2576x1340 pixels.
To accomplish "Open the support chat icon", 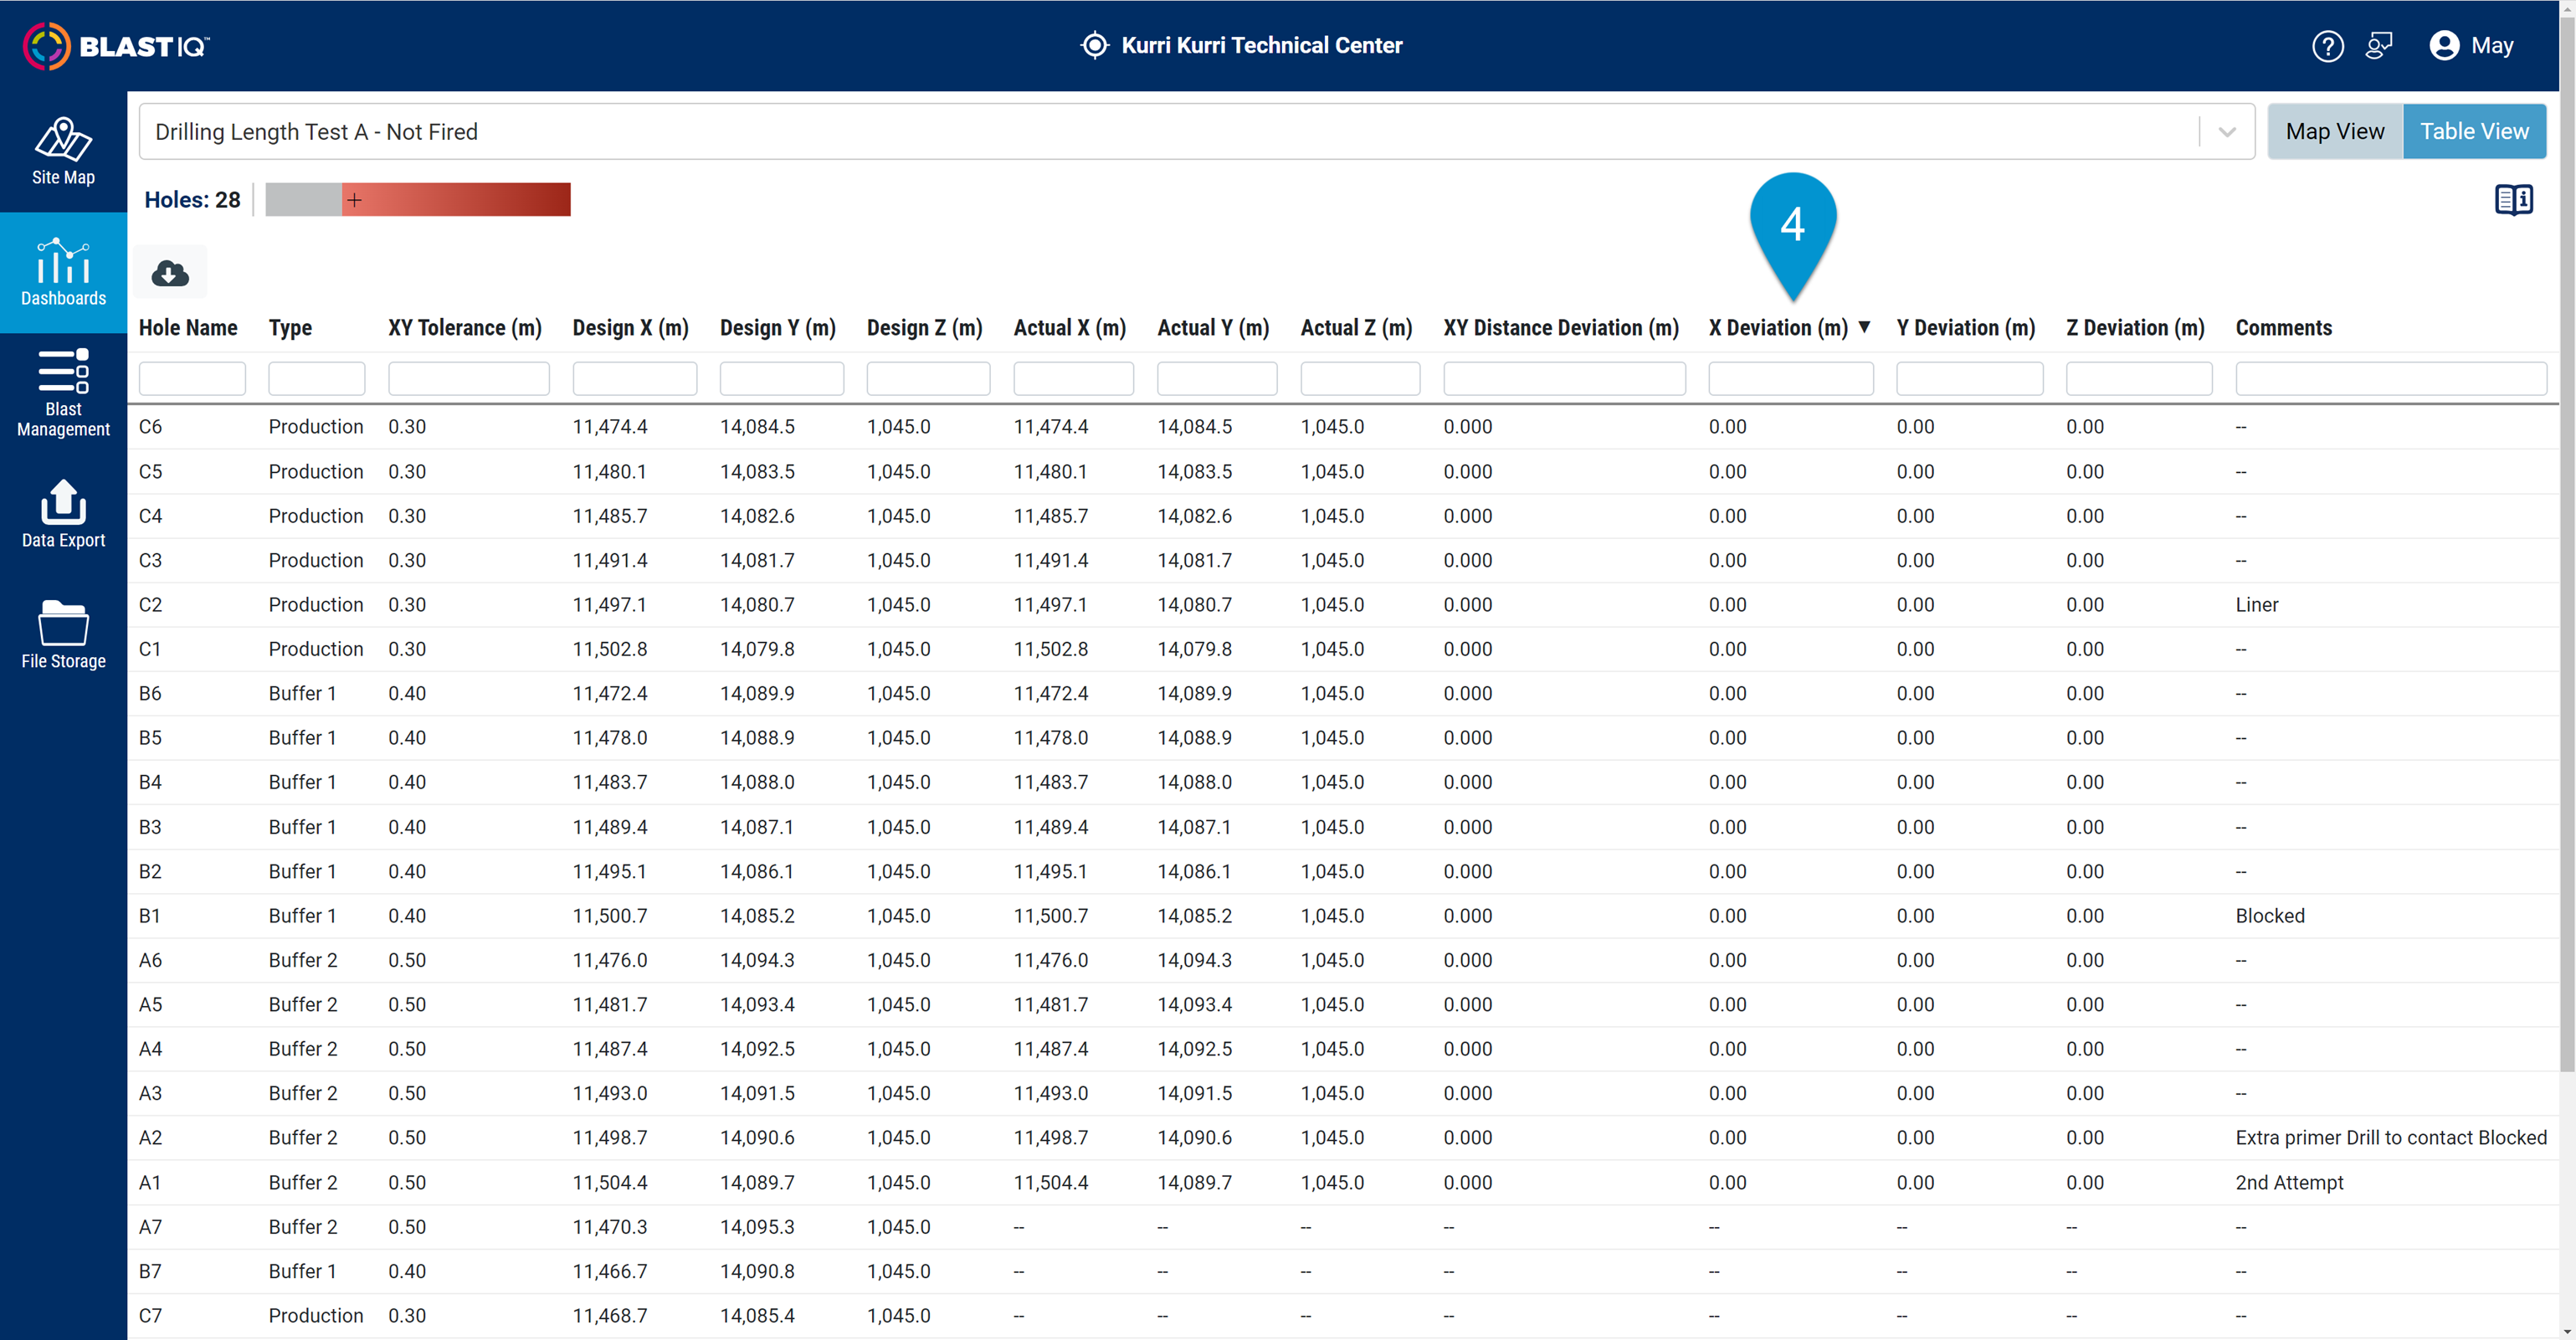I will (2379, 46).
